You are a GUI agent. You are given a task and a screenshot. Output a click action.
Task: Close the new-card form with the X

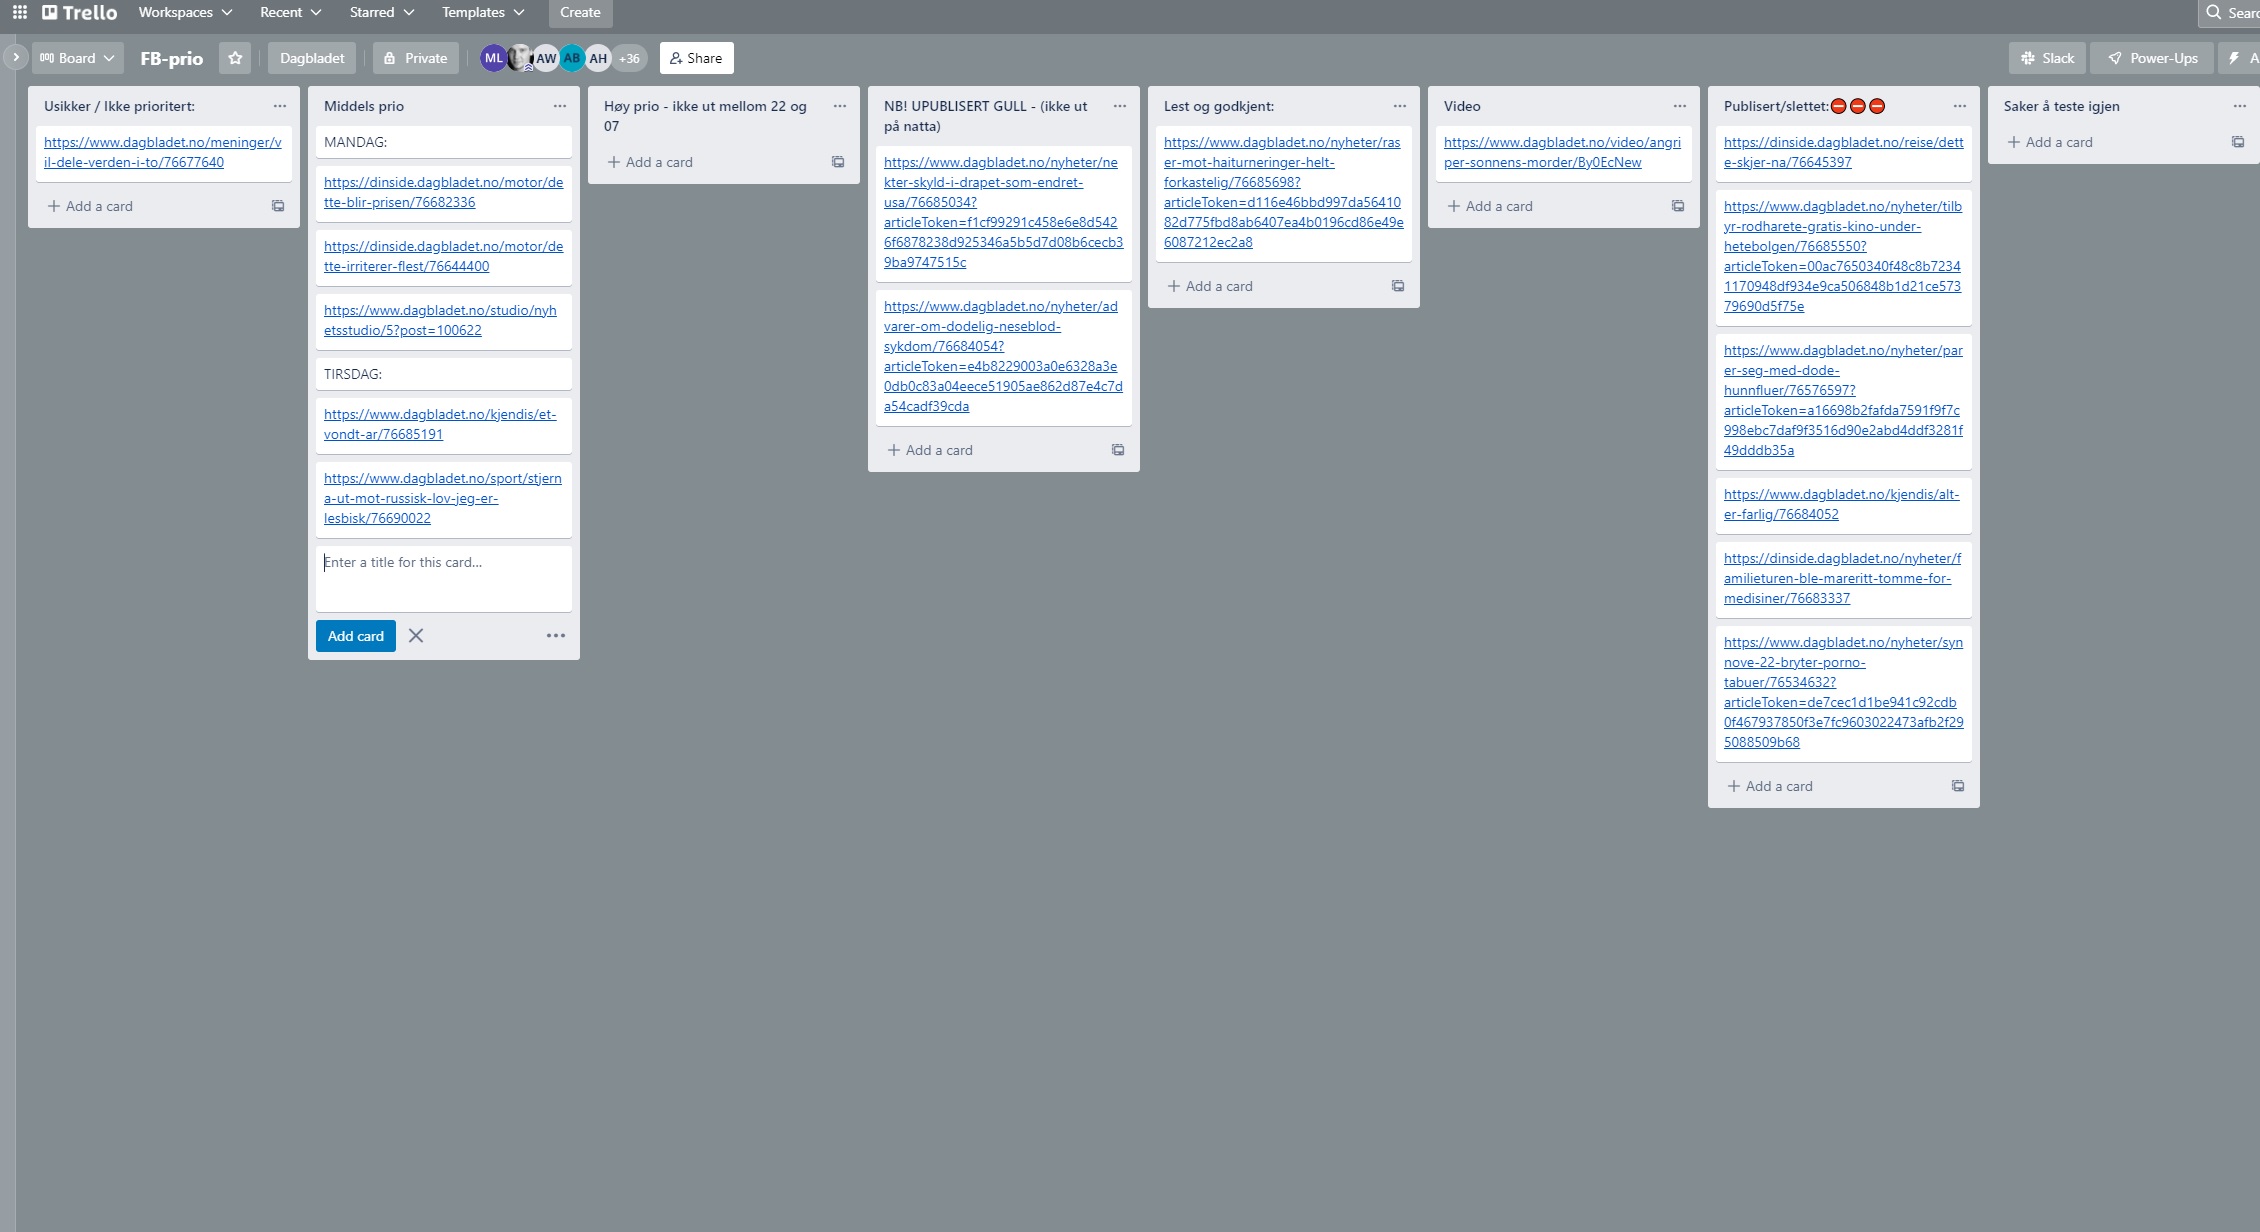click(416, 635)
